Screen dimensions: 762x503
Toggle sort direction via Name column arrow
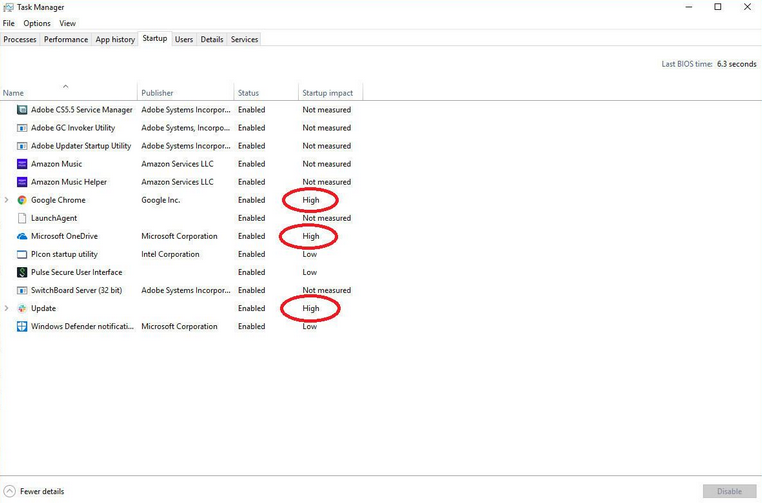[x=66, y=87]
